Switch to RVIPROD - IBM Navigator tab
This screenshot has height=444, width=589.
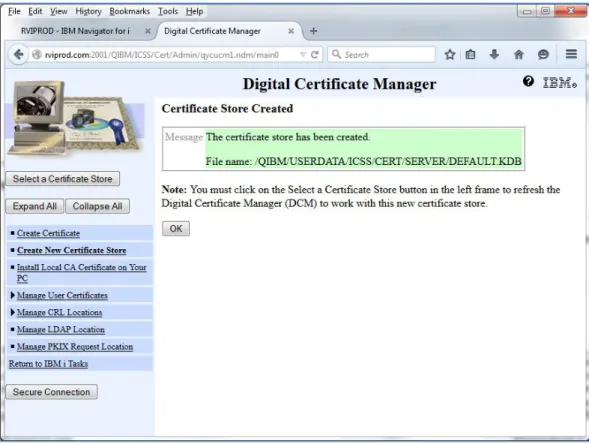tap(75, 31)
